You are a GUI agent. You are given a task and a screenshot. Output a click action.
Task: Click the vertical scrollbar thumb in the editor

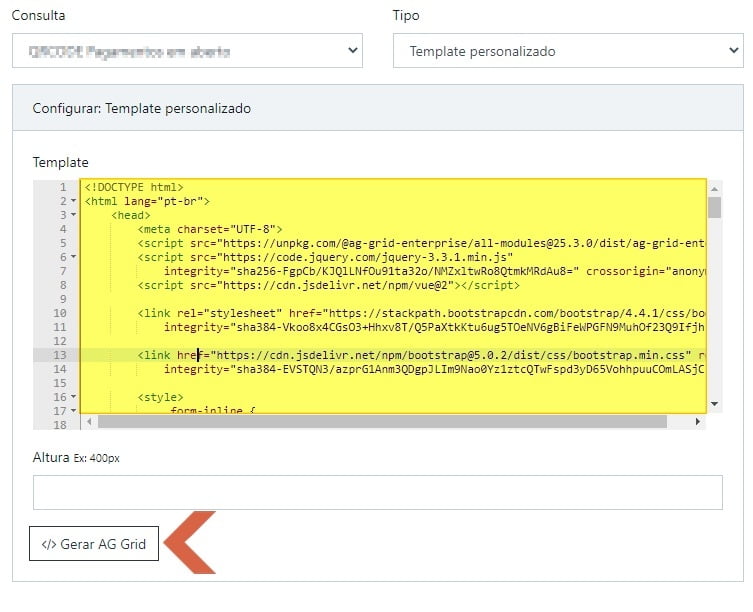click(x=714, y=207)
